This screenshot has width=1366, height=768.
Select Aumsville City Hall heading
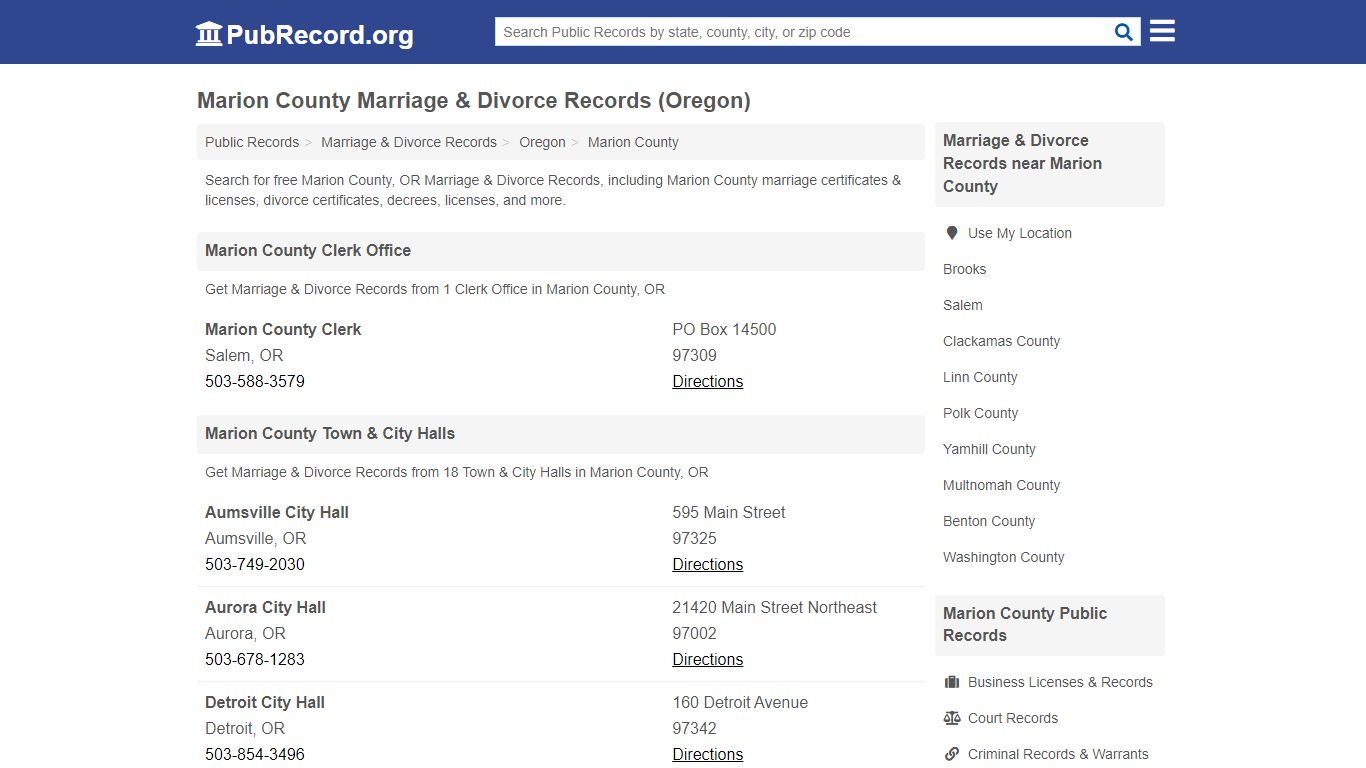pos(277,512)
